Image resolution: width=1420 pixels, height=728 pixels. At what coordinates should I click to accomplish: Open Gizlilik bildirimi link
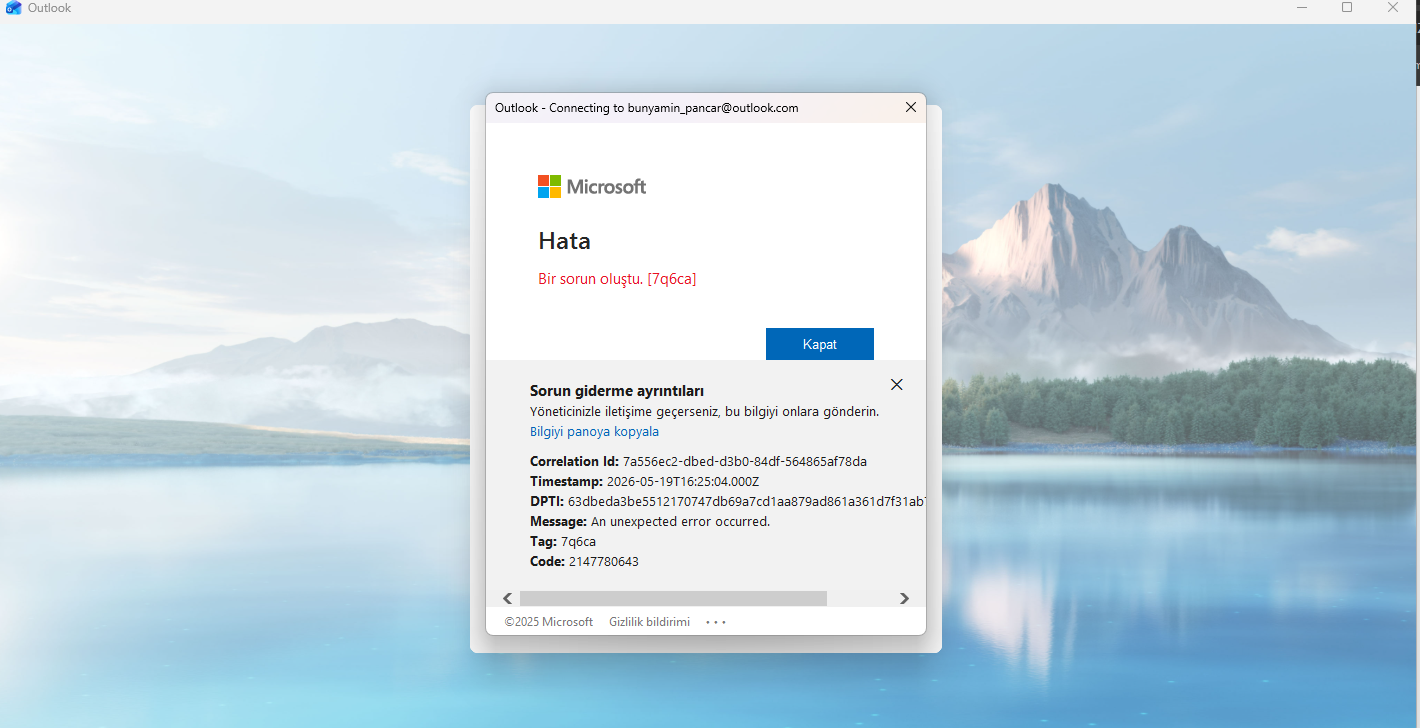[650, 622]
